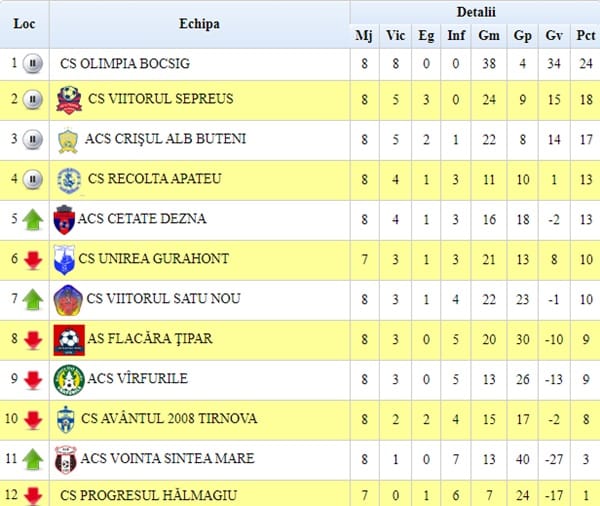Image resolution: width=600 pixels, height=506 pixels.
Task: Open the CS PROGRESUL HĂLMAGIU team link
Action: pyautogui.click(x=148, y=495)
